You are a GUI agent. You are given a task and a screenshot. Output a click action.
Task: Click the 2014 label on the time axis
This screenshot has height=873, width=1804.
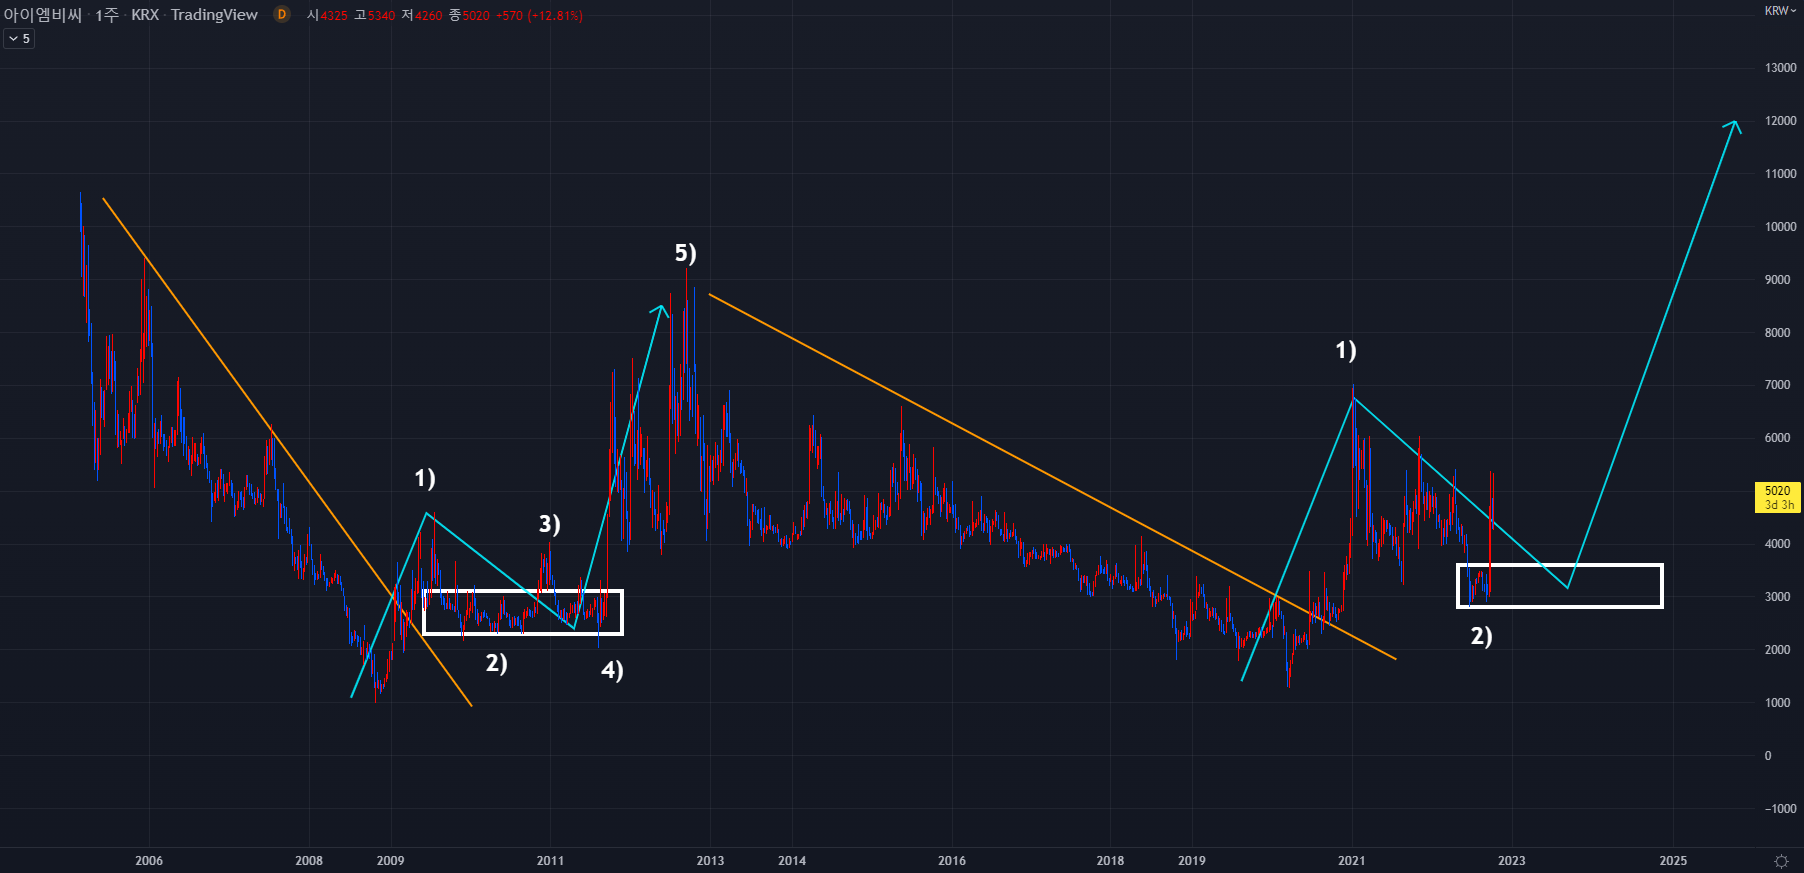pos(792,861)
